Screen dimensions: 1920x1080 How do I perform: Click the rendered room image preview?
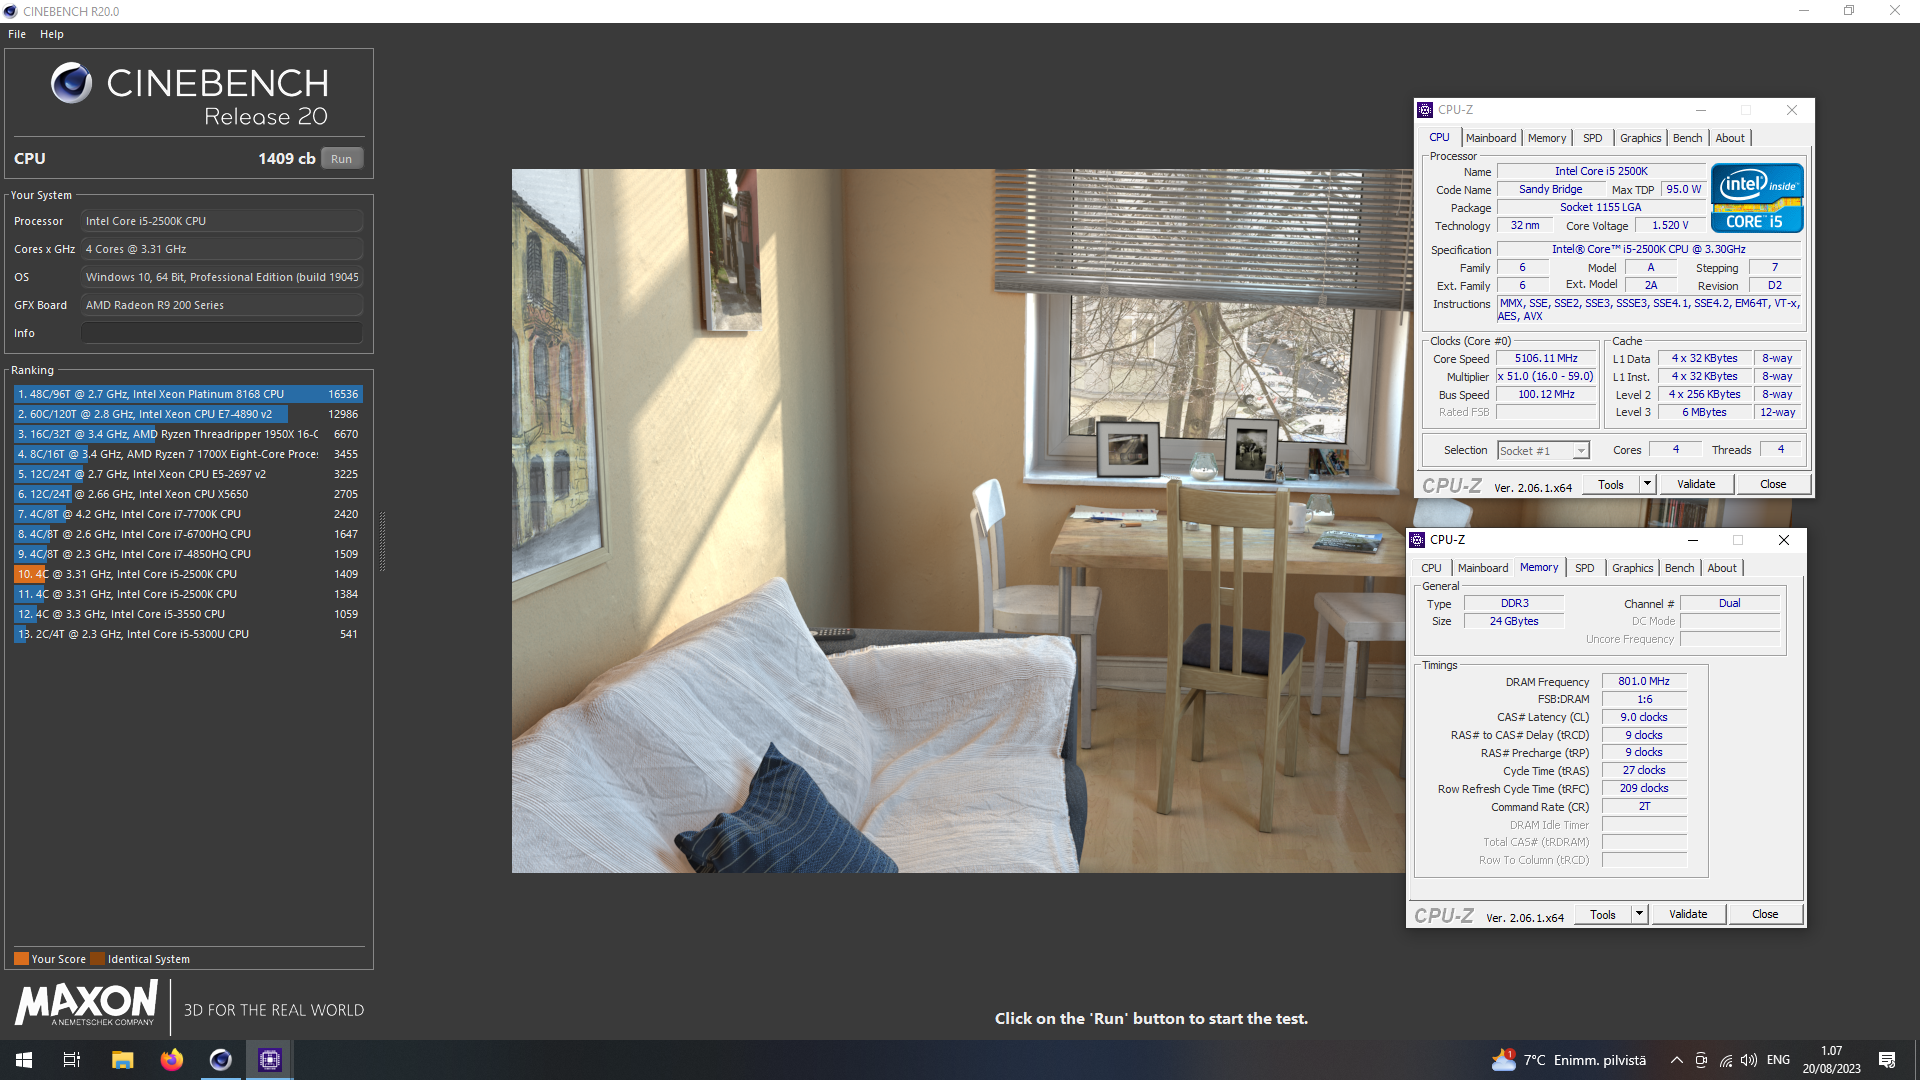[958, 520]
